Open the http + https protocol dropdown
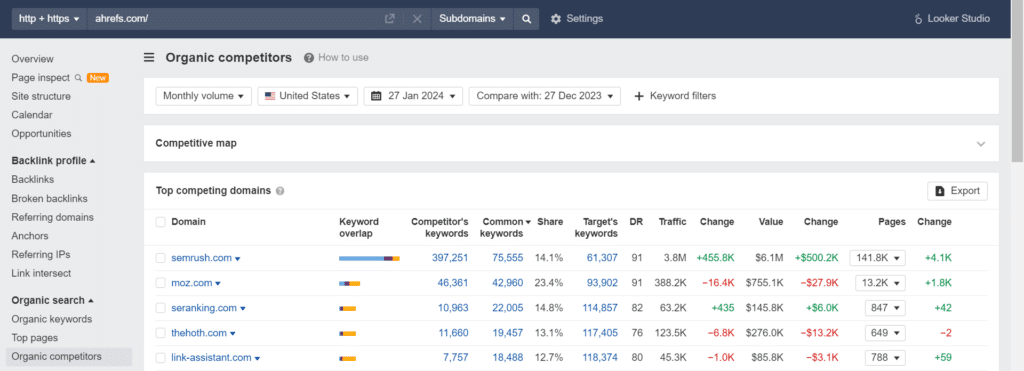This screenshot has height=371, width=1024. point(50,19)
